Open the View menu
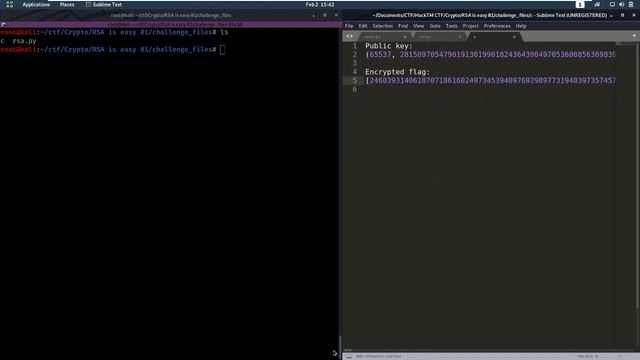Image resolution: width=640 pixels, height=360 pixels. pyautogui.click(x=419, y=26)
